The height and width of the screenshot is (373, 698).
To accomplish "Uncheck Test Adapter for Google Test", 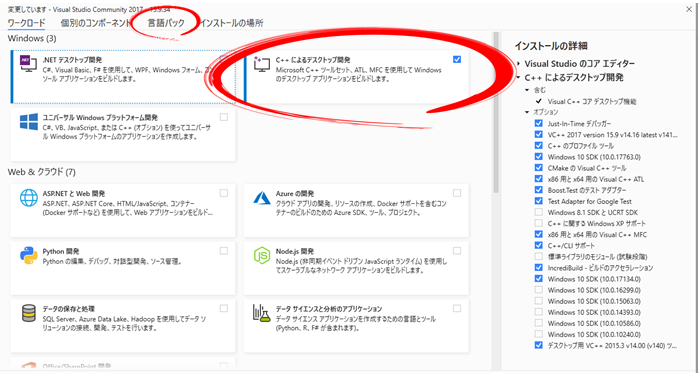I will pos(539,201).
